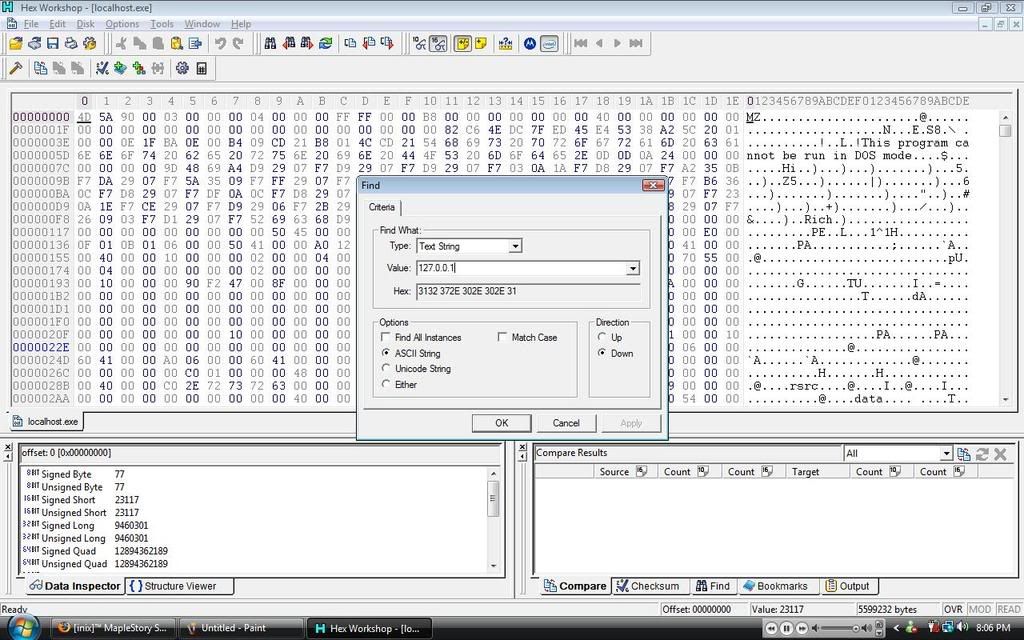The width and height of the screenshot is (1024, 640).
Task: Jump to the first item with the rewind icon
Action: pos(580,44)
